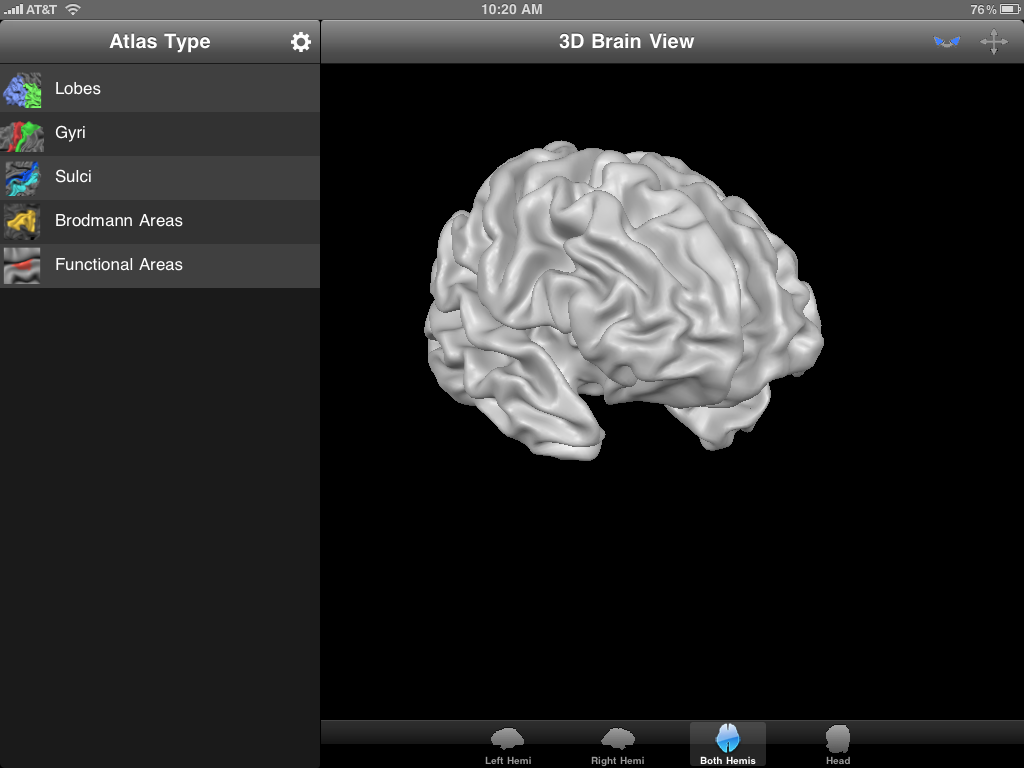Expand the Brodmann Areas atlas list

tap(119, 221)
